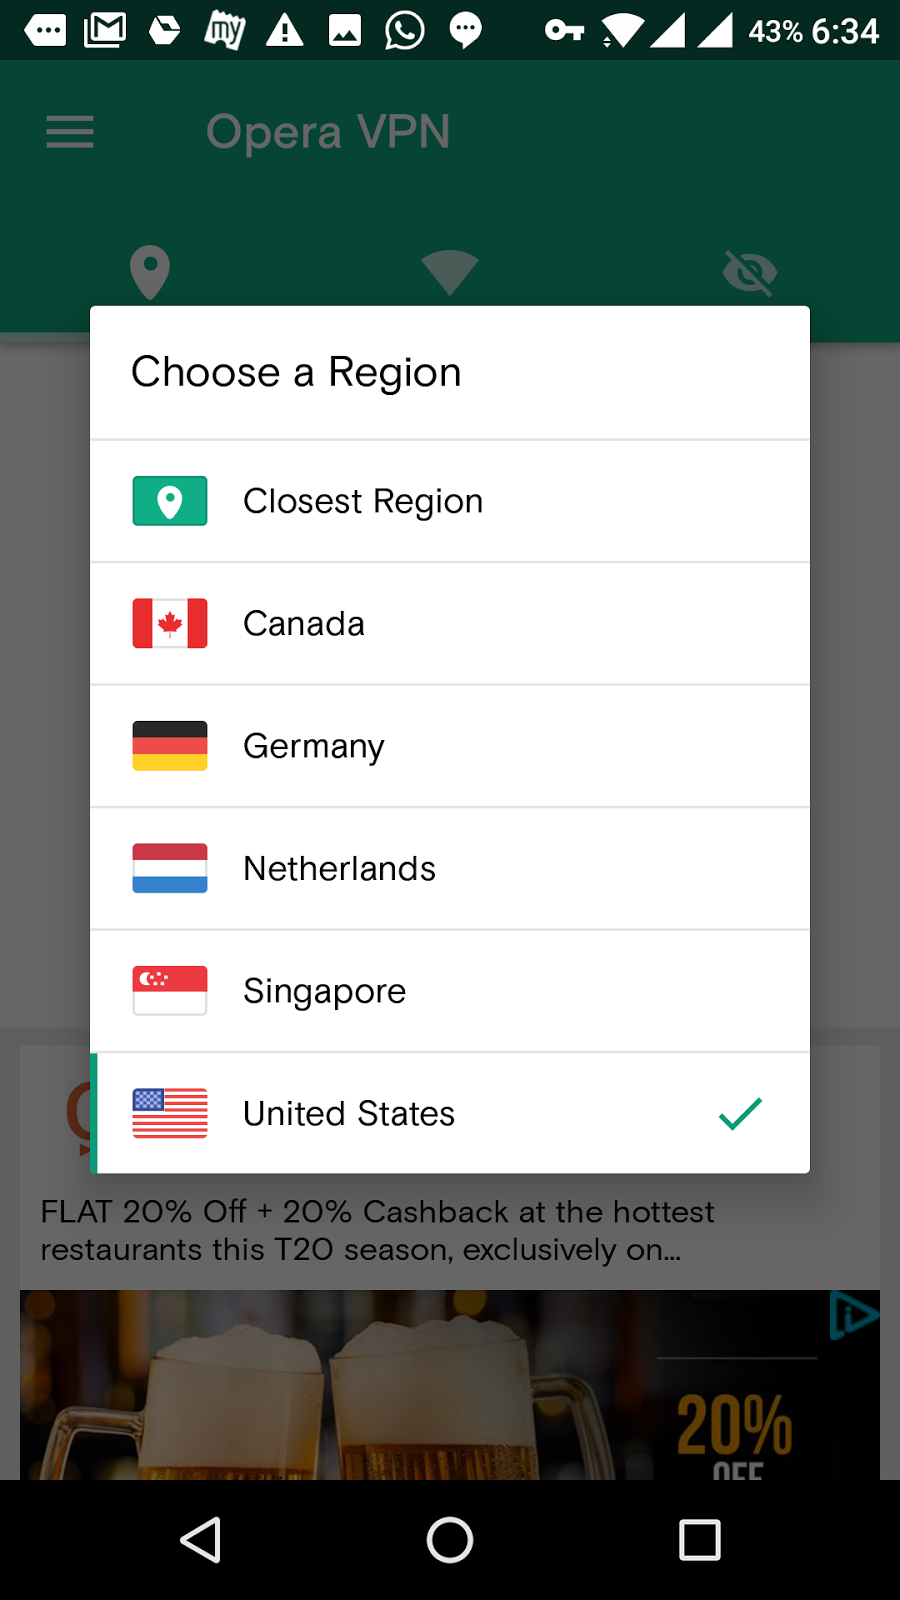The height and width of the screenshot is (1600, 900).
Task: Tap the crossed-out eye tracker icon
Action: point(750,273)
